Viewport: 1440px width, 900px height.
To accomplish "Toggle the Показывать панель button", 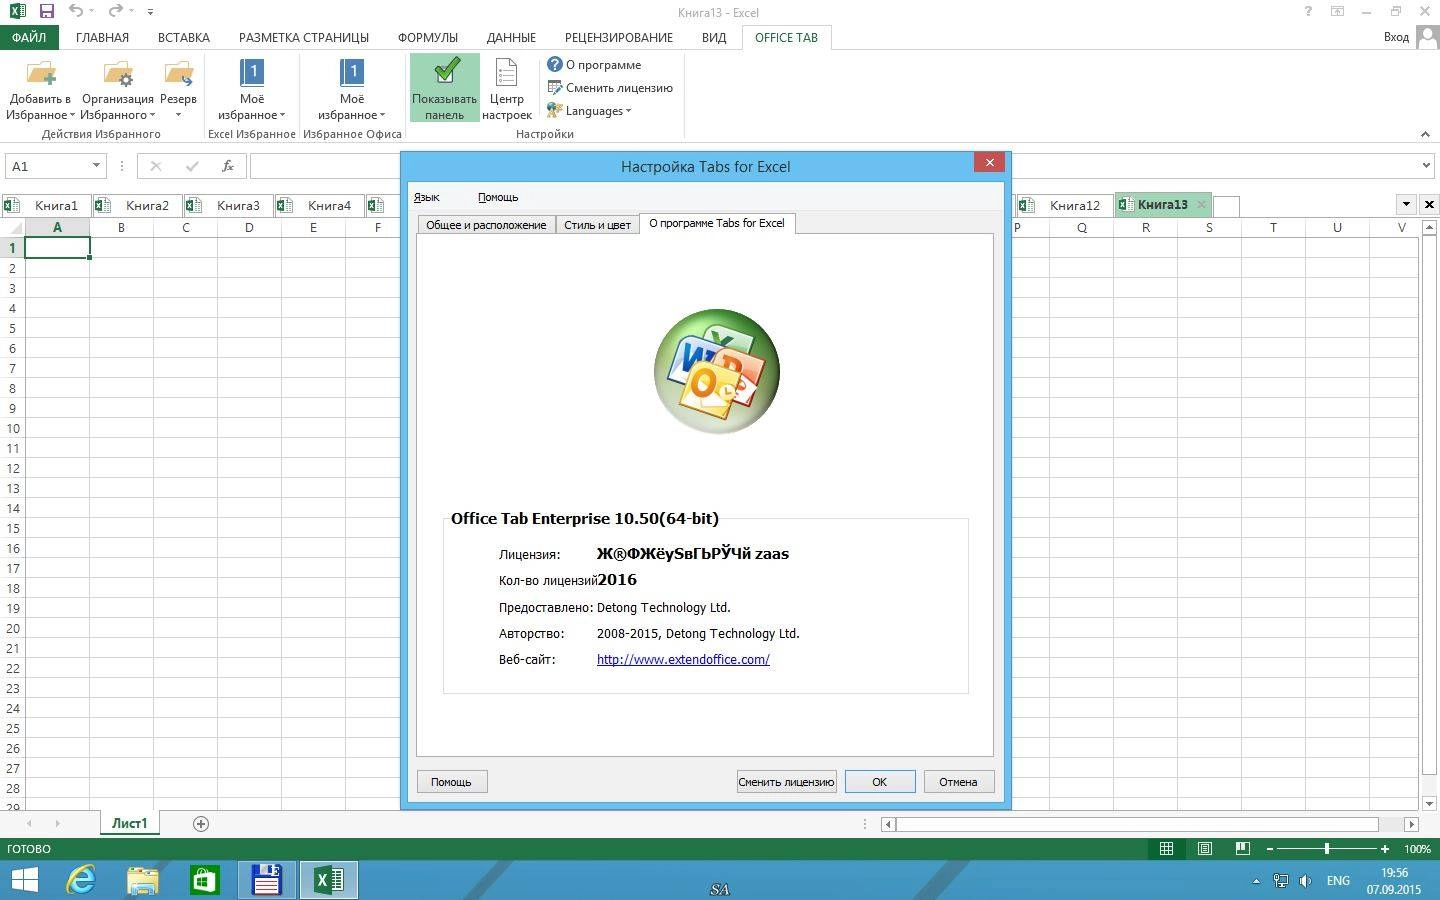I will coord(444,89).
